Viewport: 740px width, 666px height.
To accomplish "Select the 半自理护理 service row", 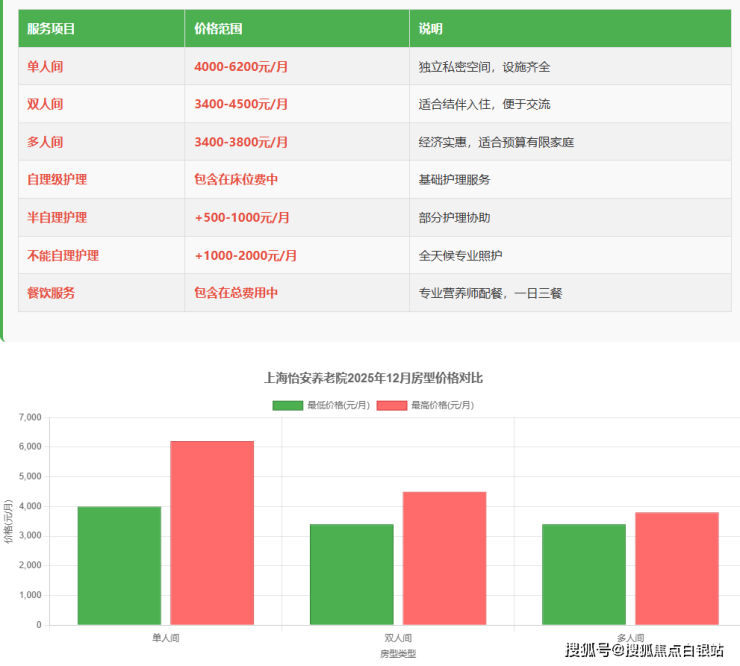I will pos(57,217).
